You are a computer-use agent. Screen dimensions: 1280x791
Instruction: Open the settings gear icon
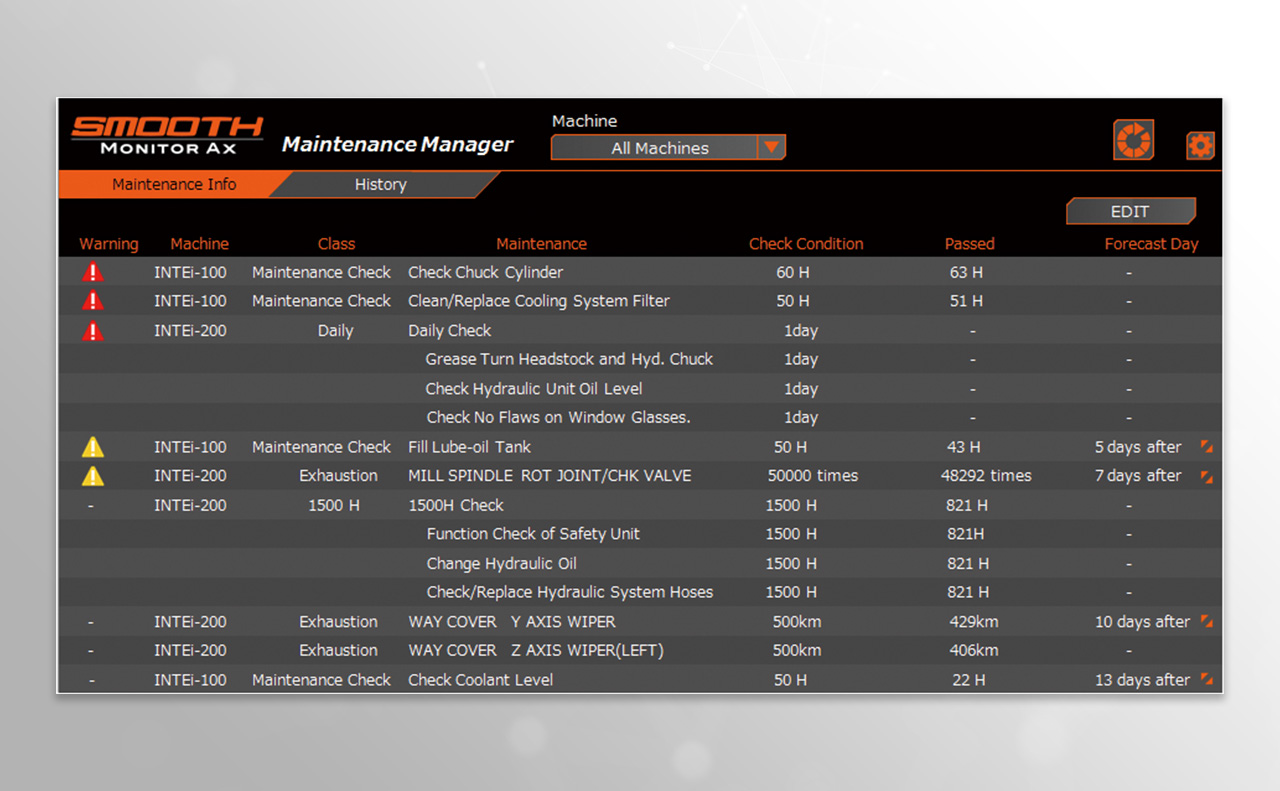1199,144
